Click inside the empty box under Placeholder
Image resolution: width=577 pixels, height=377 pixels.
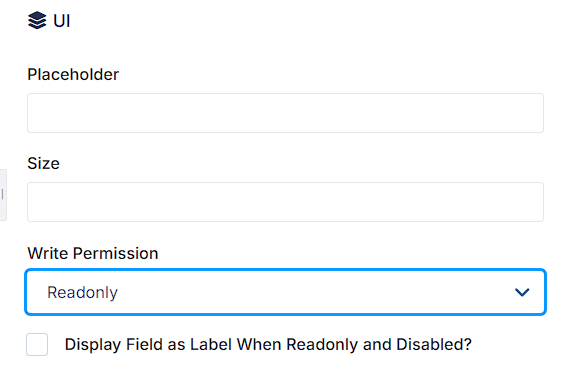coord(285,113)
